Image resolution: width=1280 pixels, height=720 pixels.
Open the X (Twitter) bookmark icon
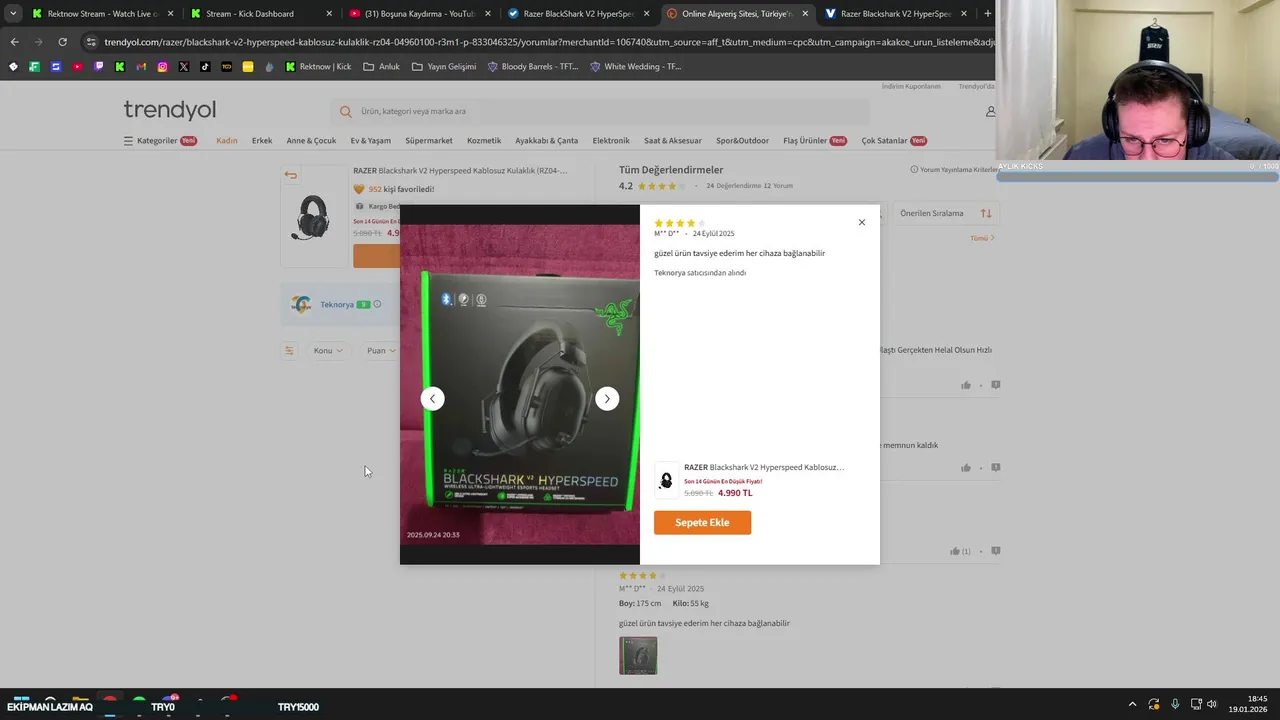(x=184, y=67)
